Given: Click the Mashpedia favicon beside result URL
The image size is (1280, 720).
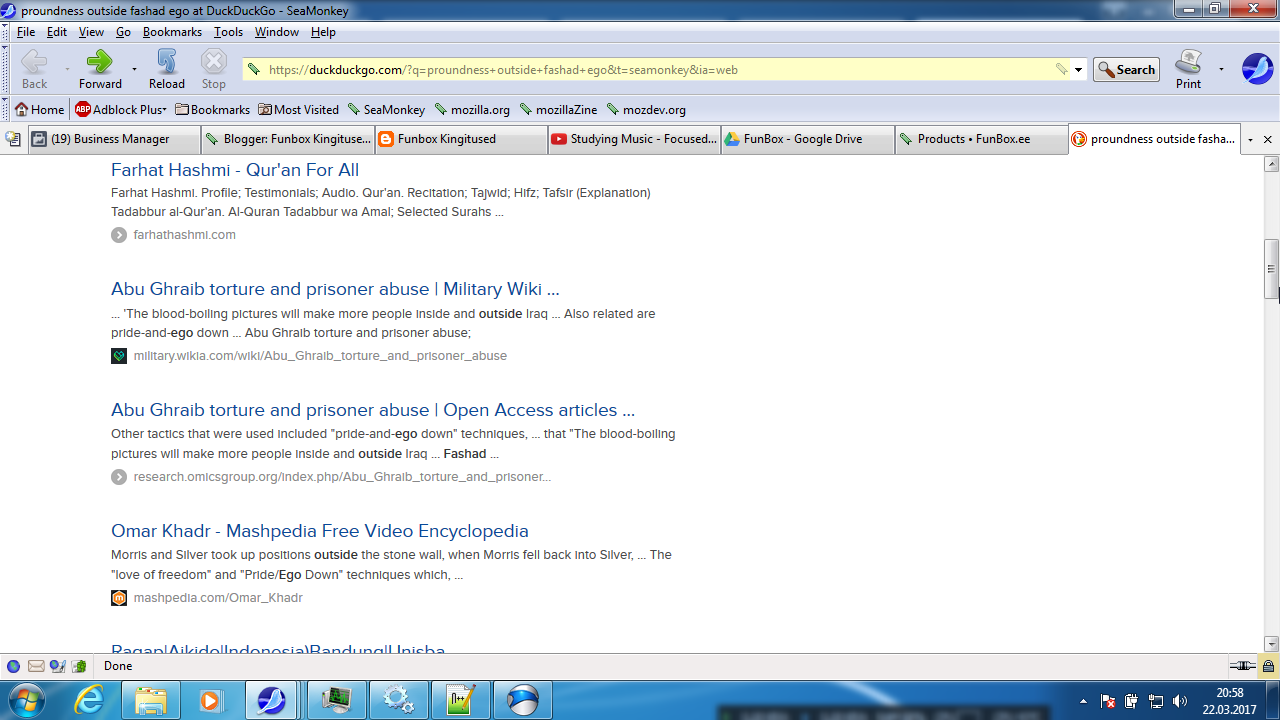Looking at the screenshot, I should [119, 598].
